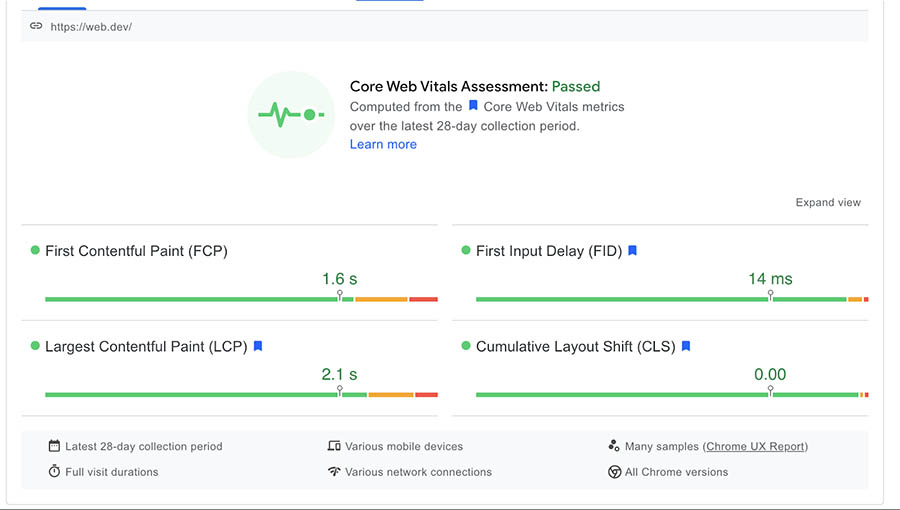Click the Core Web Vitals pulse icon
The width and height of the screenshot is (900, 510).
(291, 115)
